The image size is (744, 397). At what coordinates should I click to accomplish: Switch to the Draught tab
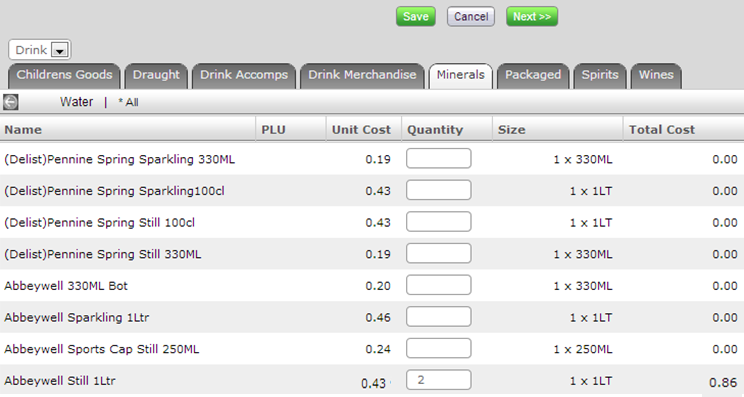tap(156, 75)
